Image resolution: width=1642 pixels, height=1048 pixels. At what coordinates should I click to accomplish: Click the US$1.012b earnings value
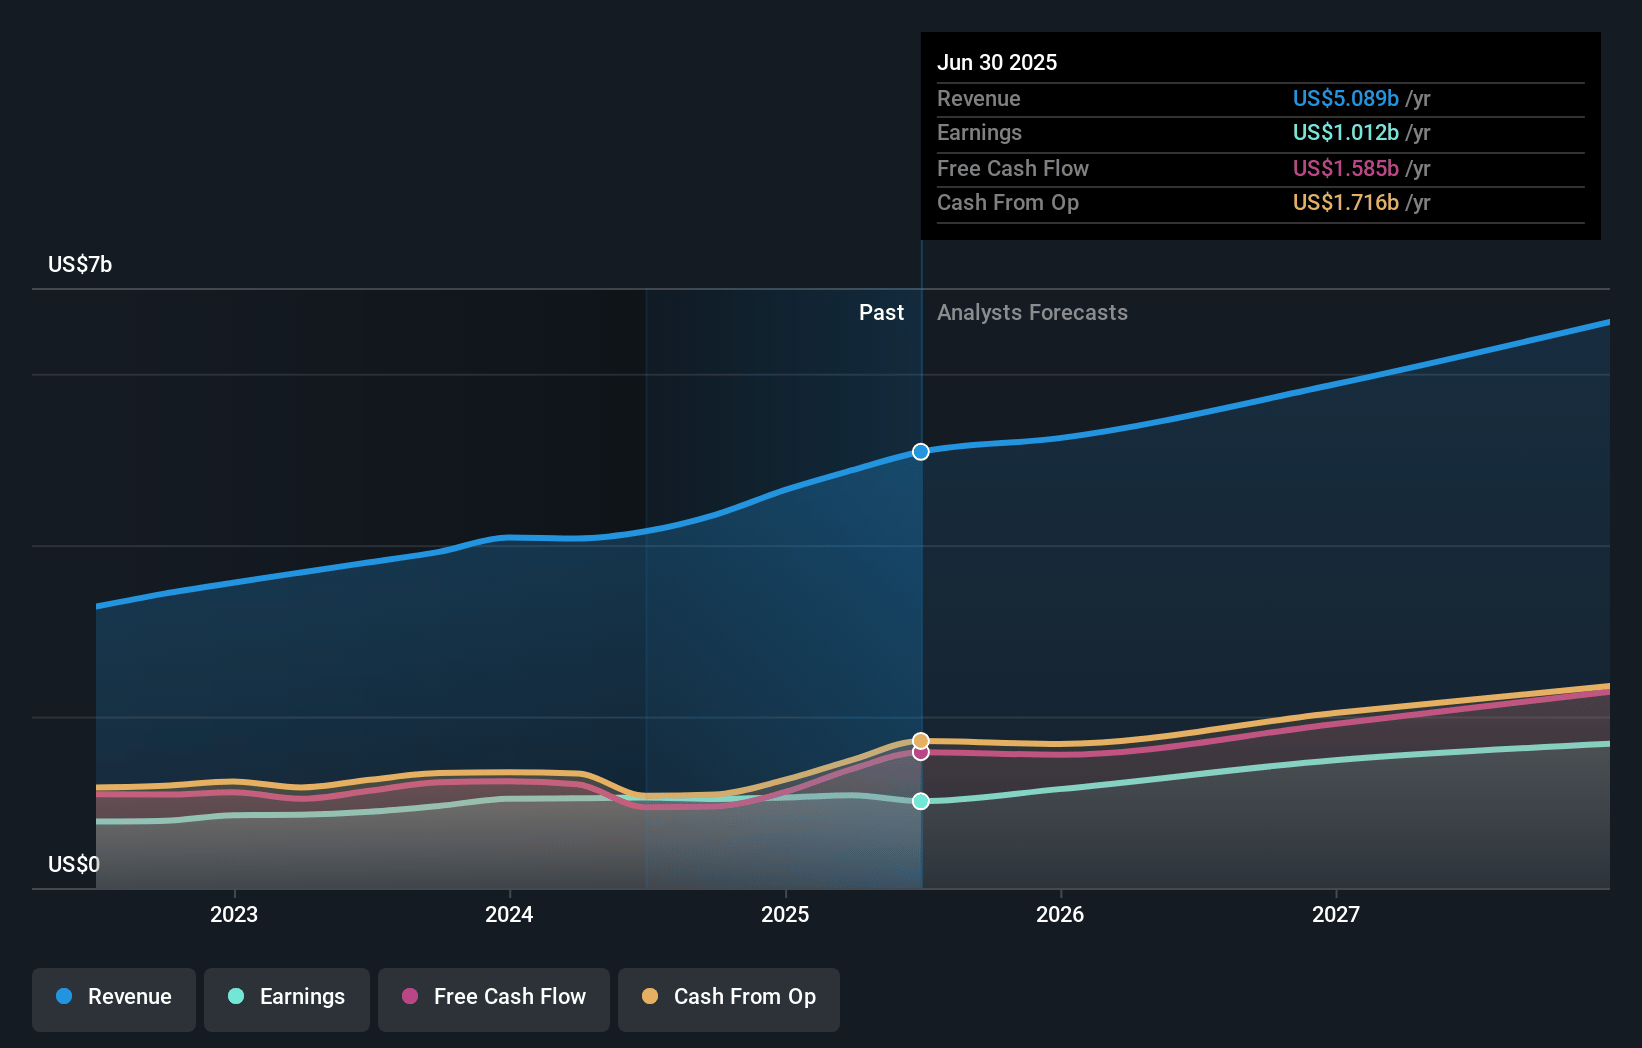pyautogui.click(x=1346, y=132)
